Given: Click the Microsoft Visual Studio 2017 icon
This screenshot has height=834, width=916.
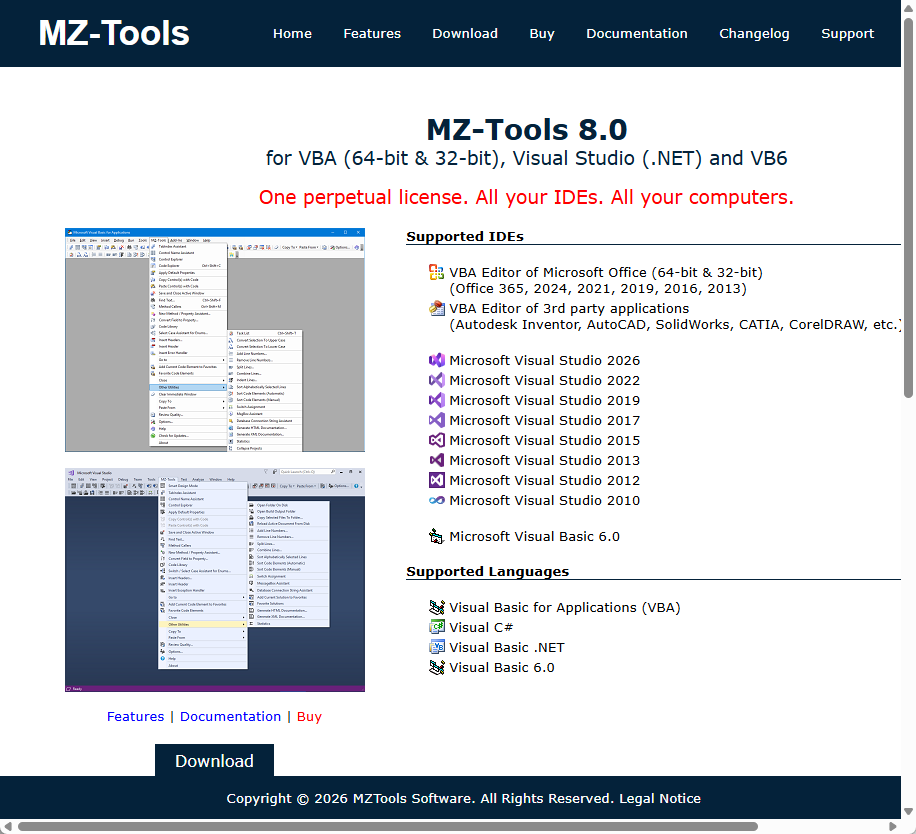Looking at the screenshot, I should click(435, 420).
